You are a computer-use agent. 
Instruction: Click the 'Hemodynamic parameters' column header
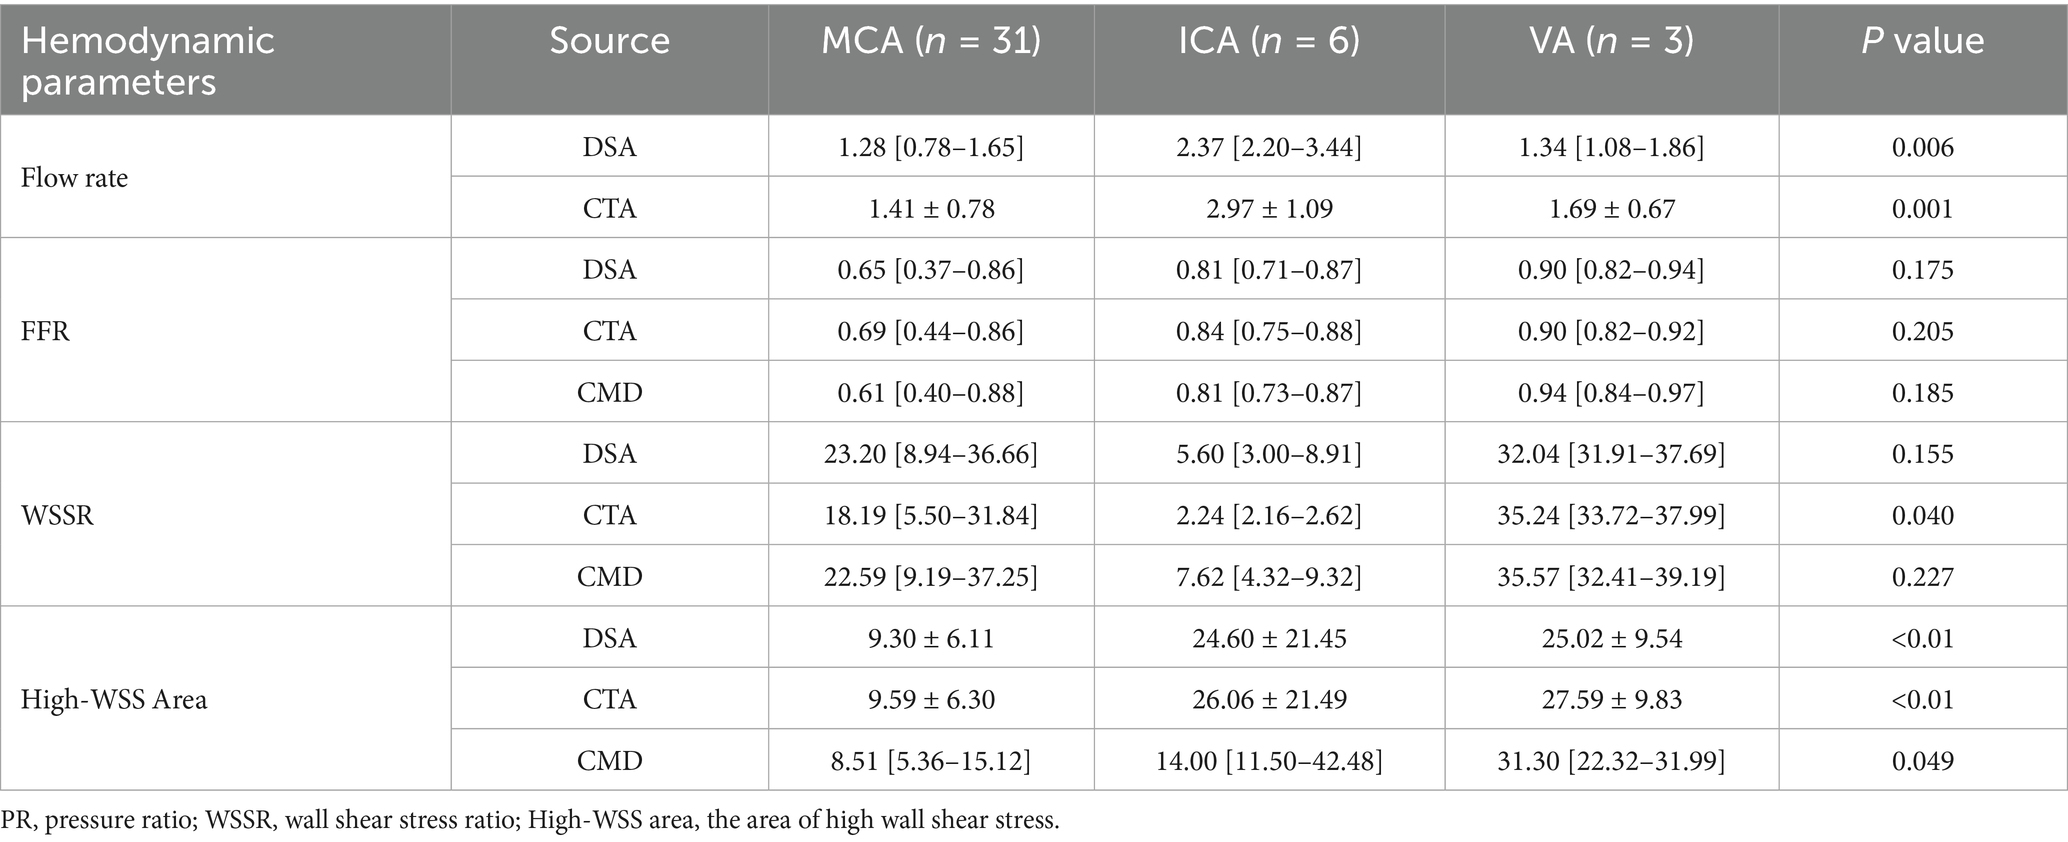tap(148, 60)
